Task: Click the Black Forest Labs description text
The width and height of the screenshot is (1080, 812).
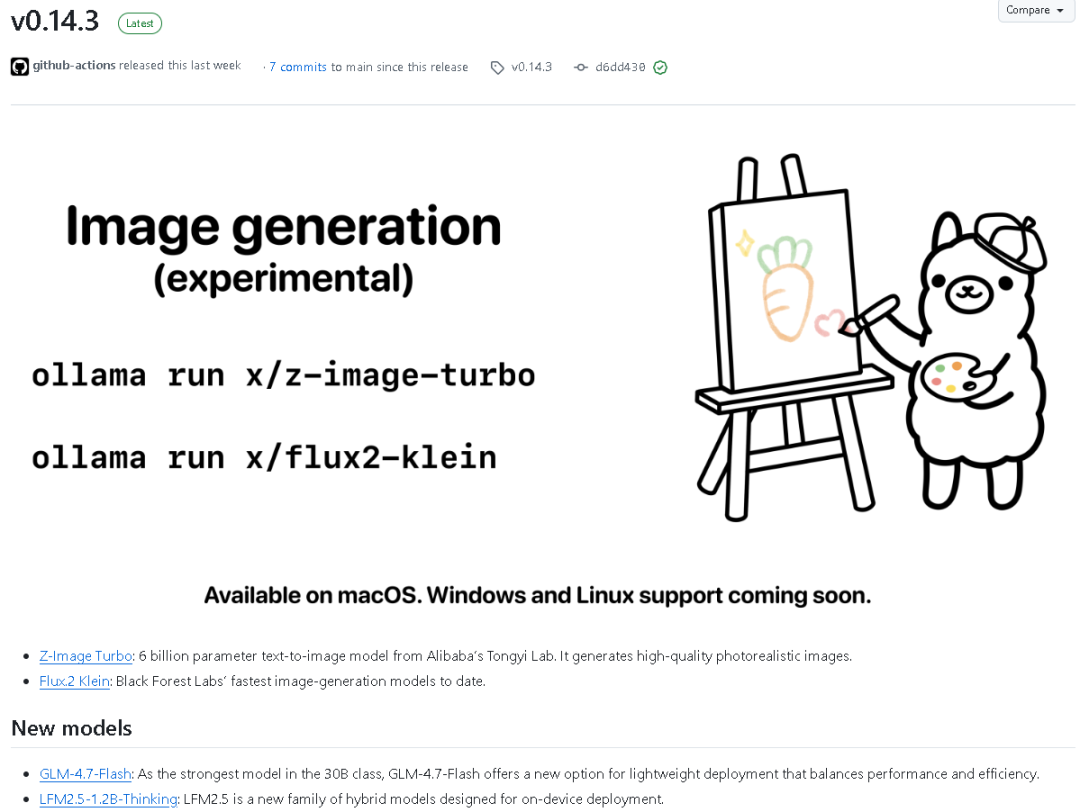Action: coord(300,681)
